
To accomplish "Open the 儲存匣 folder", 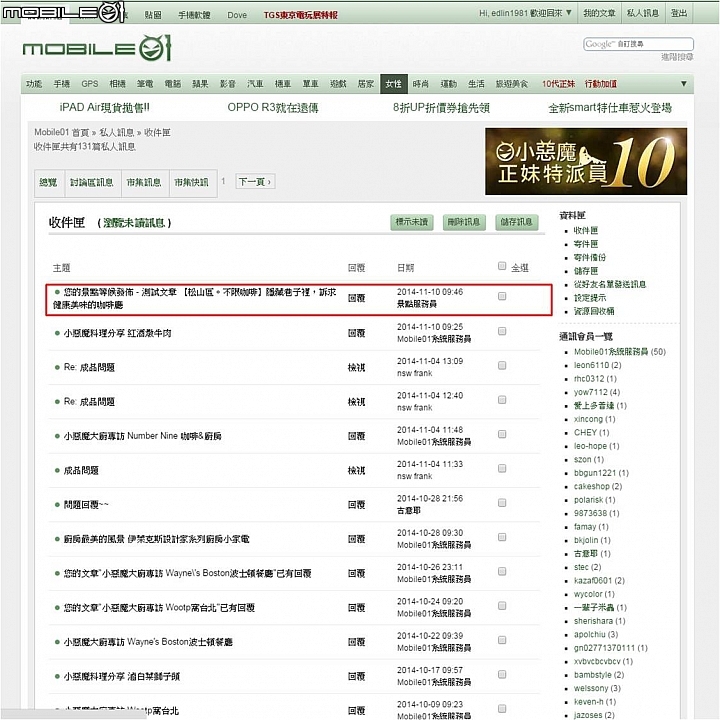I will [586, 271].
